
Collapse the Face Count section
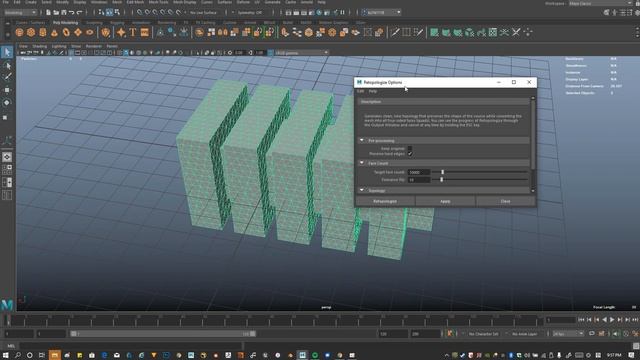pyautogui.click(x=362, y=163)
